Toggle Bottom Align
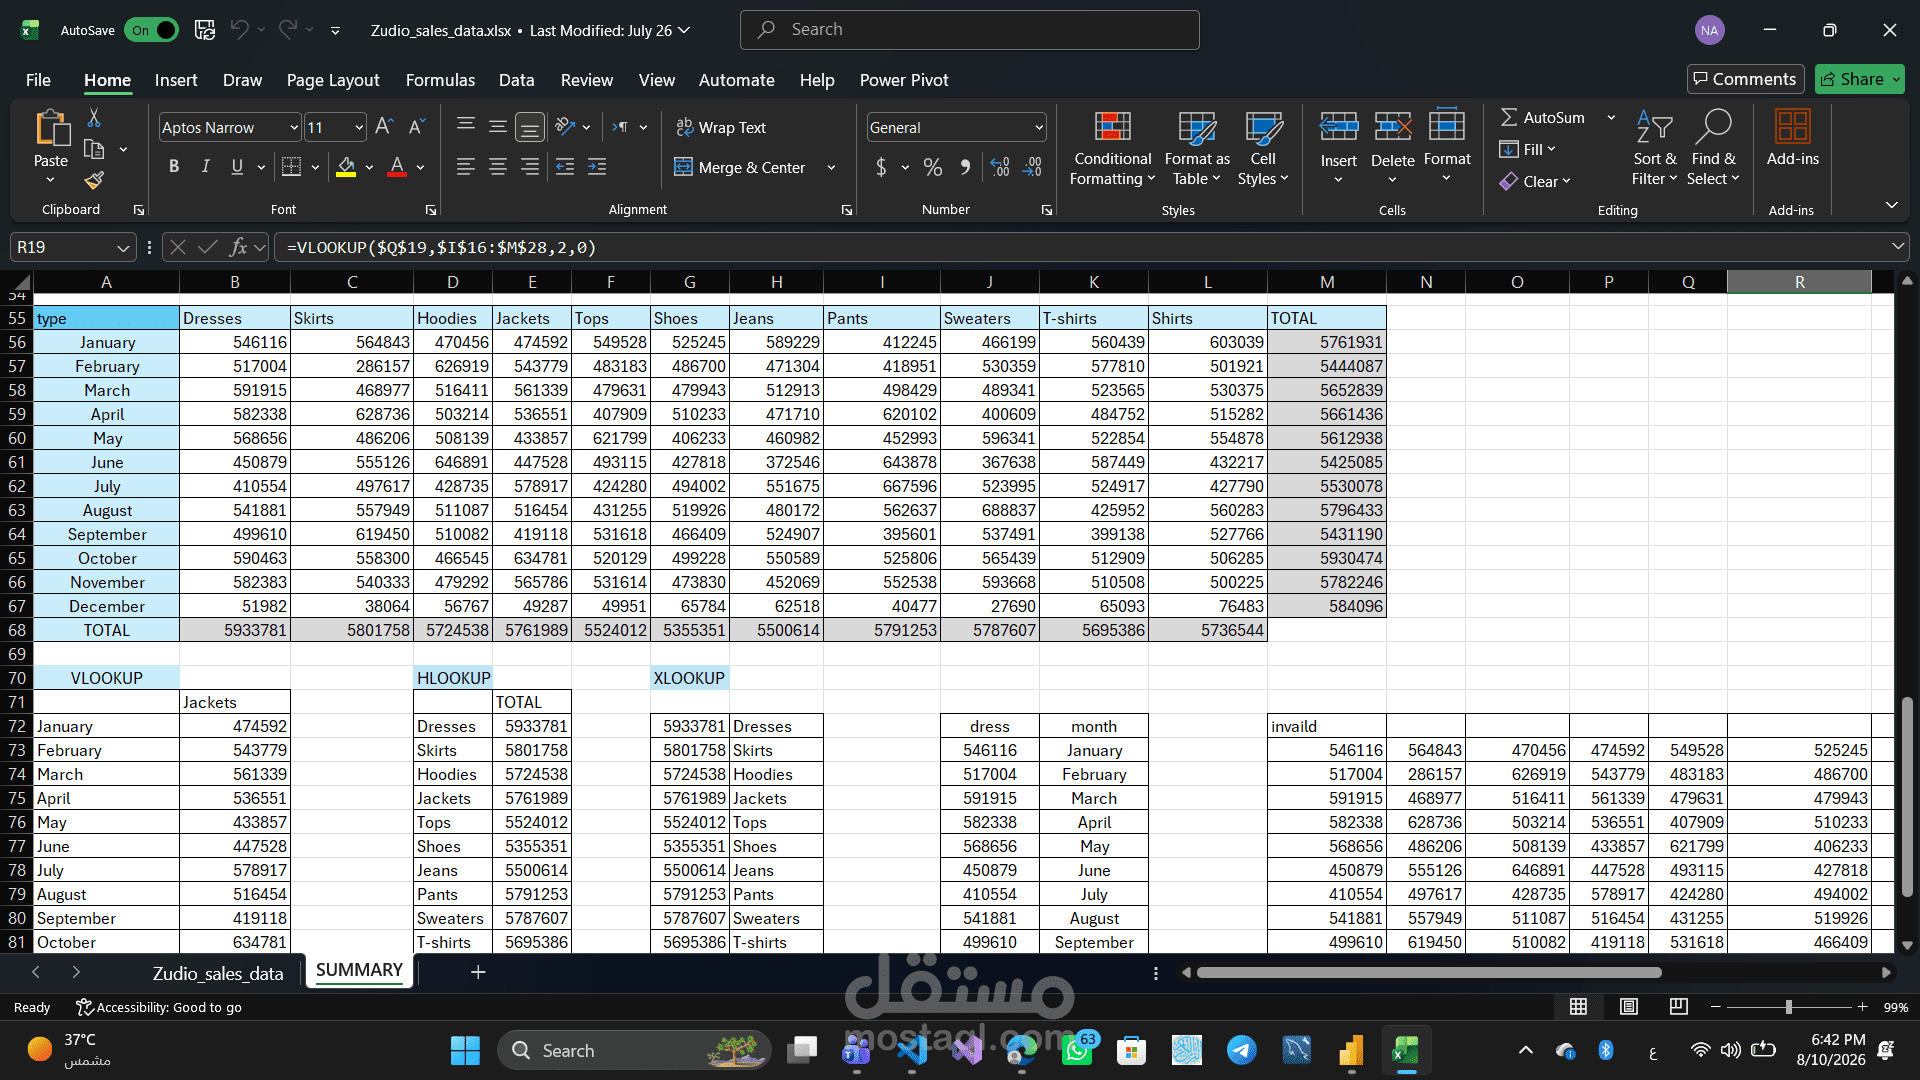 pyautogui.click(x=530, y=127)
